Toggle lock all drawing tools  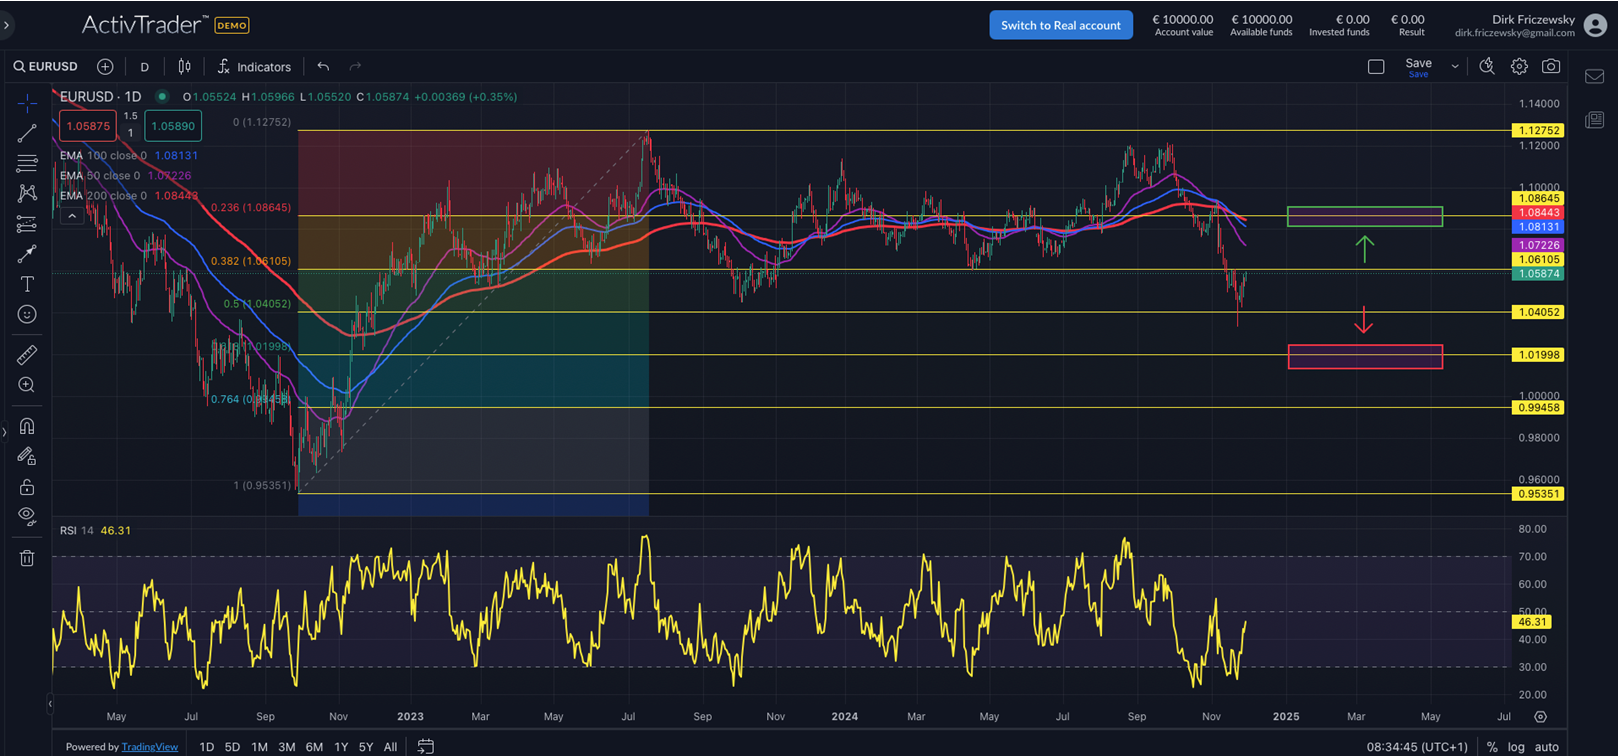click(27, 487)
